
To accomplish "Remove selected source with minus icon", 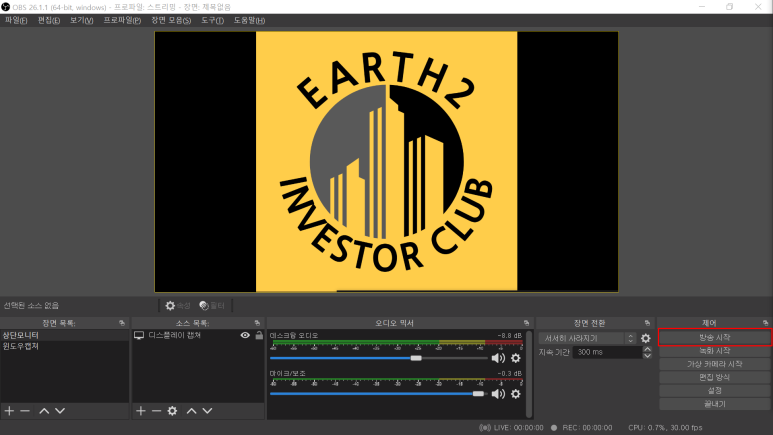I will [157, 410].
